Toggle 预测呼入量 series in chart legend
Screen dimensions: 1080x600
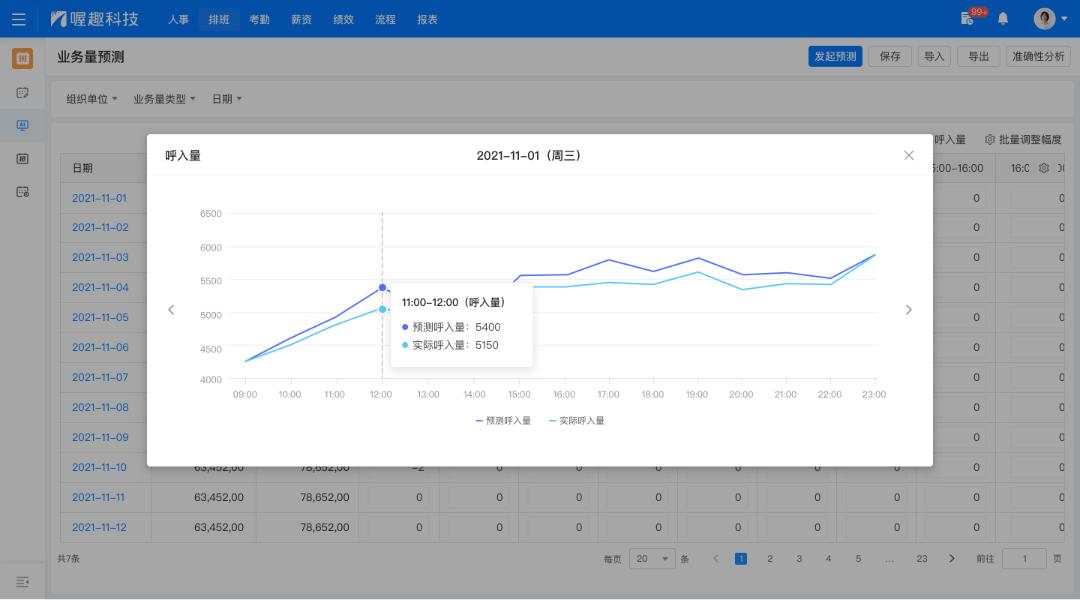coord(503,421)
